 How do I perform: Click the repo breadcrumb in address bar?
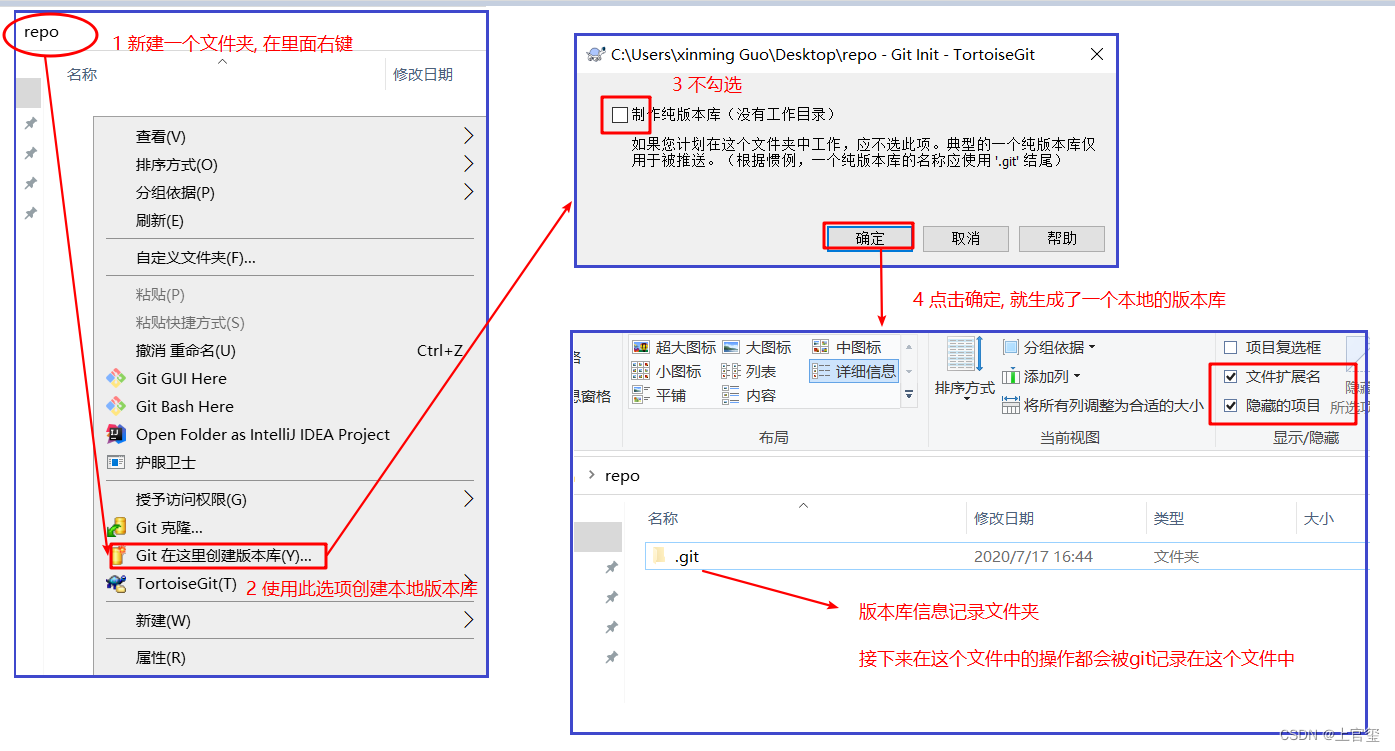click(x=622, y=476)
